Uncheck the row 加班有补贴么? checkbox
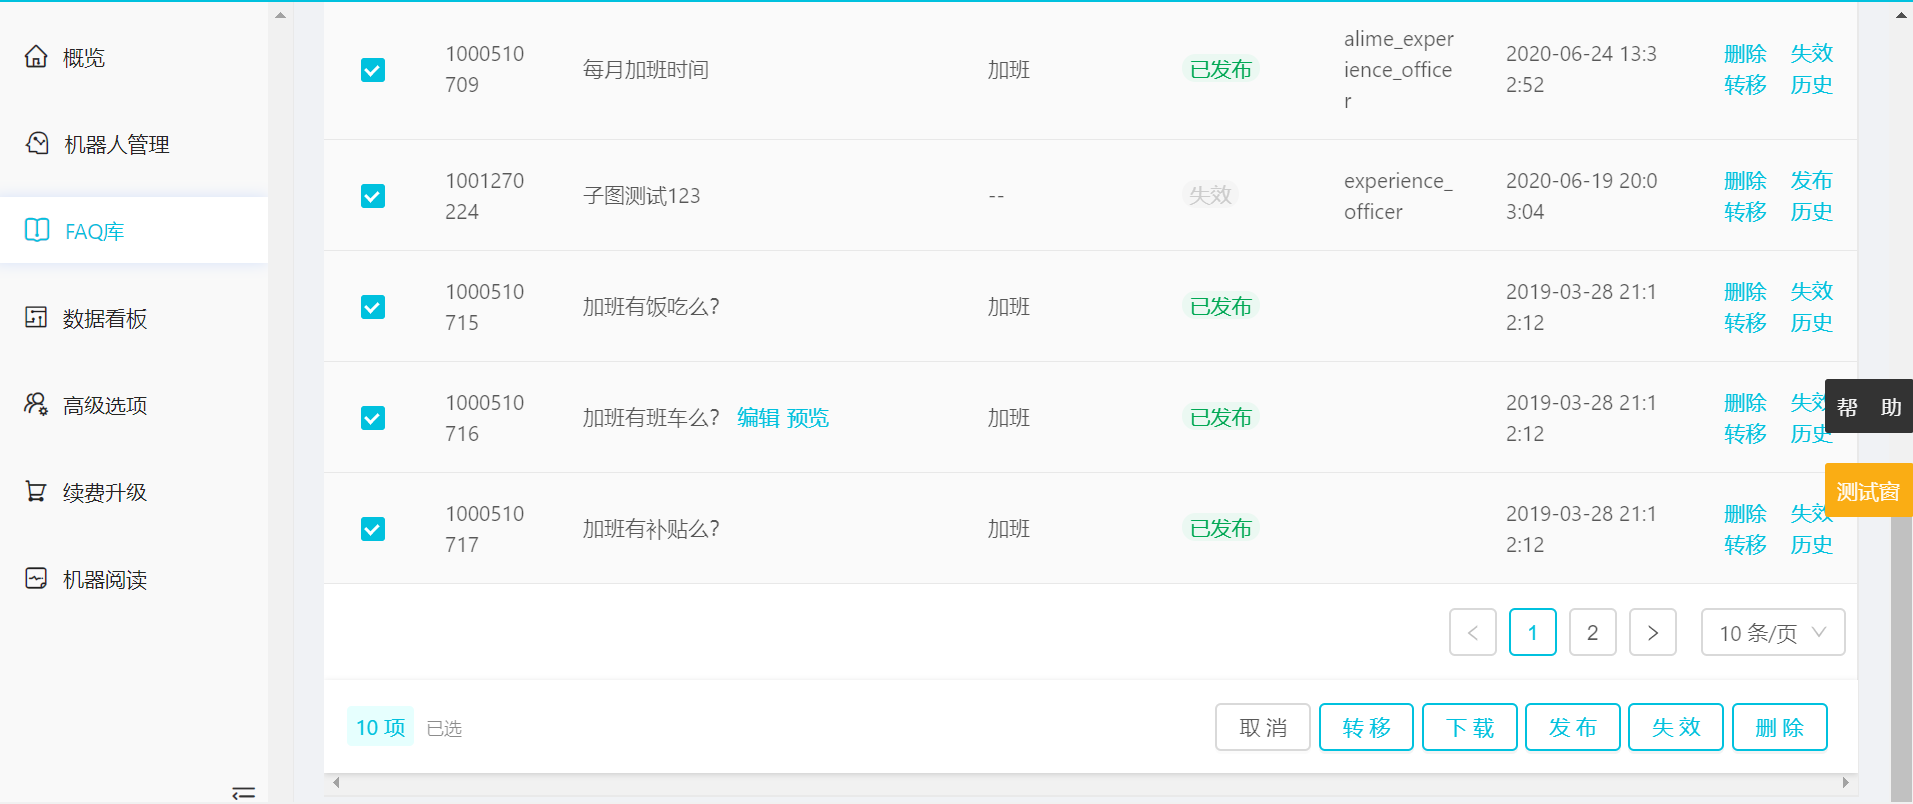Image resolution: width=1913 pixels, height=804 pixels. click(x=373, y=529)
